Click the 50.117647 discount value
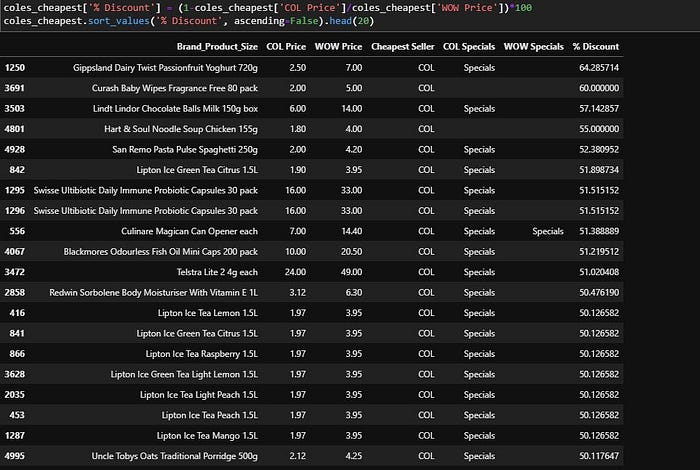 pyautogui.click(x=599, y=456)
